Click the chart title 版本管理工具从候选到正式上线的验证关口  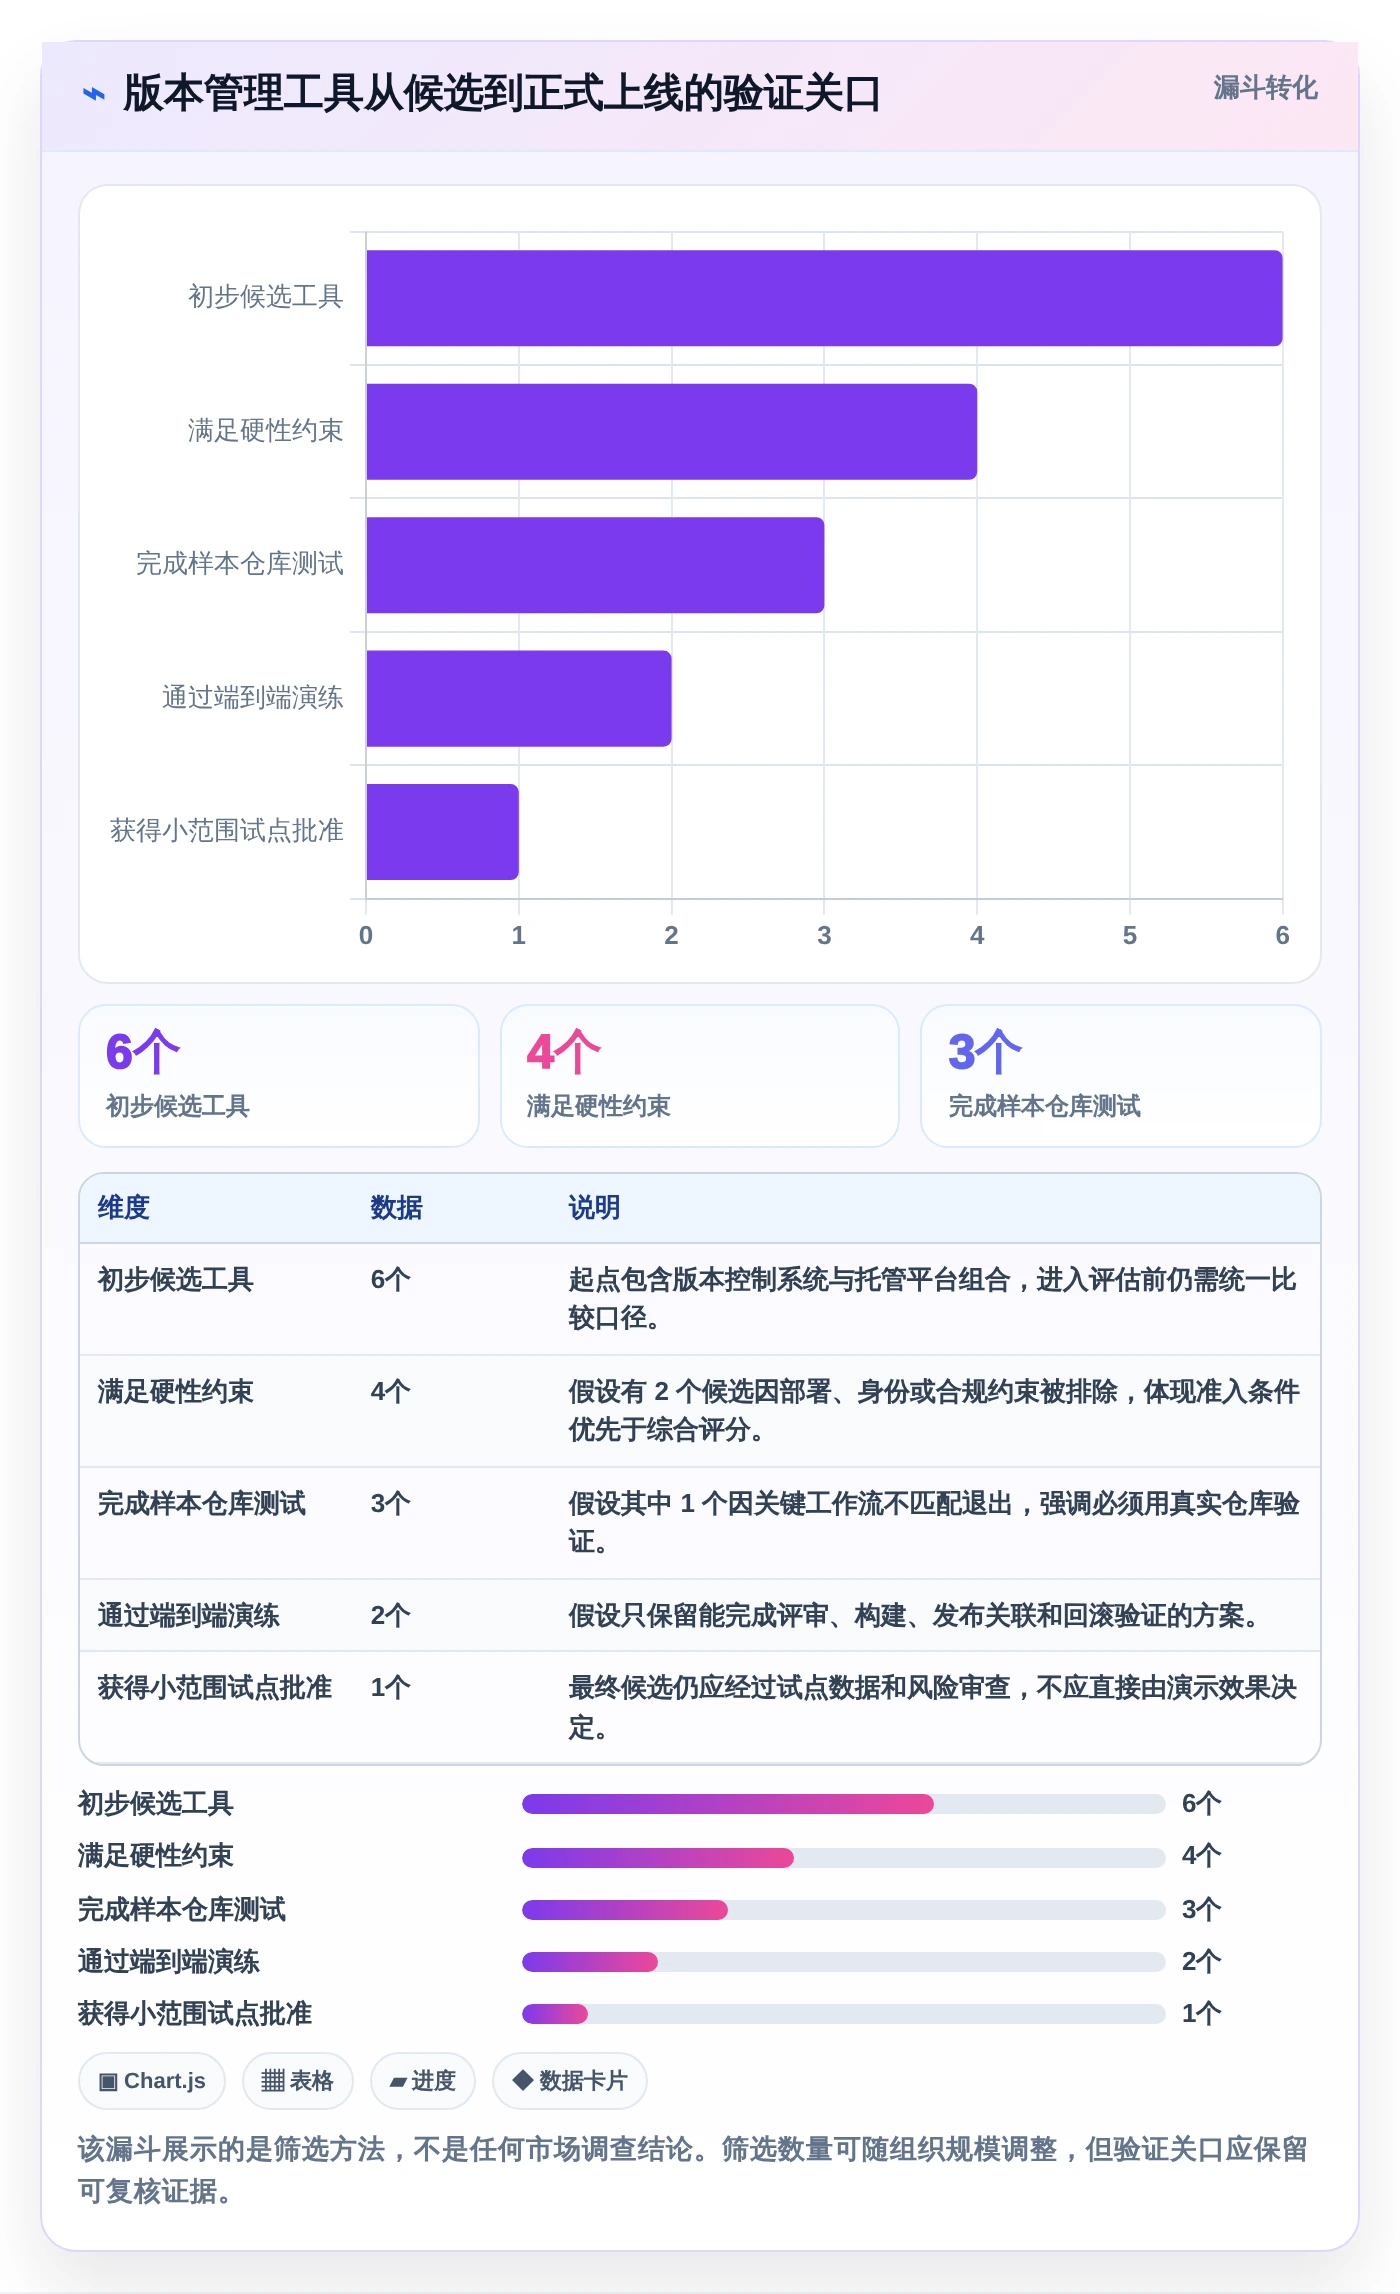[502, 94]
